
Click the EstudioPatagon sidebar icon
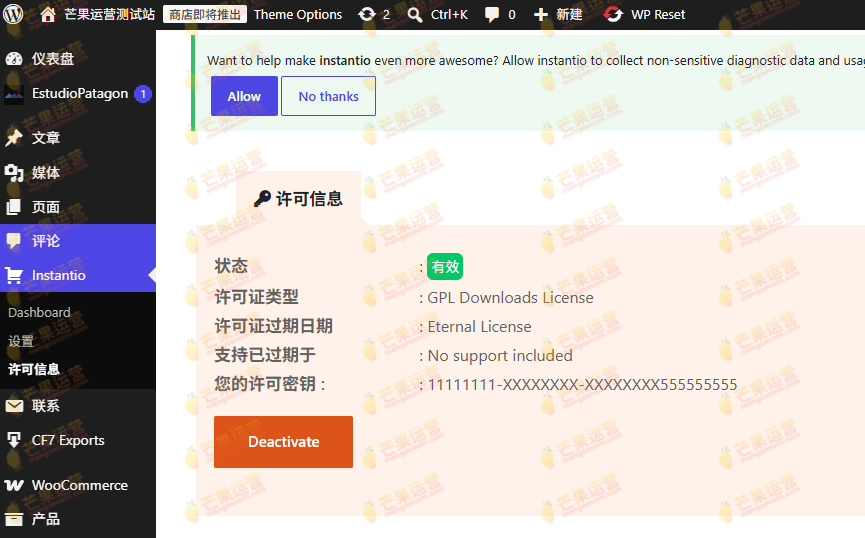click(x=14, y=94)
